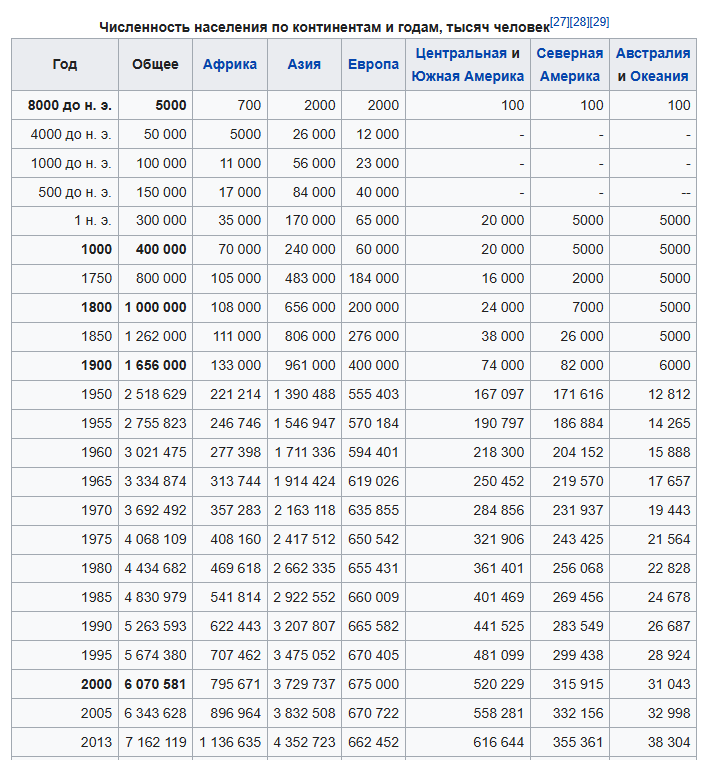Click the total value 6 070 581

[155, 684]
